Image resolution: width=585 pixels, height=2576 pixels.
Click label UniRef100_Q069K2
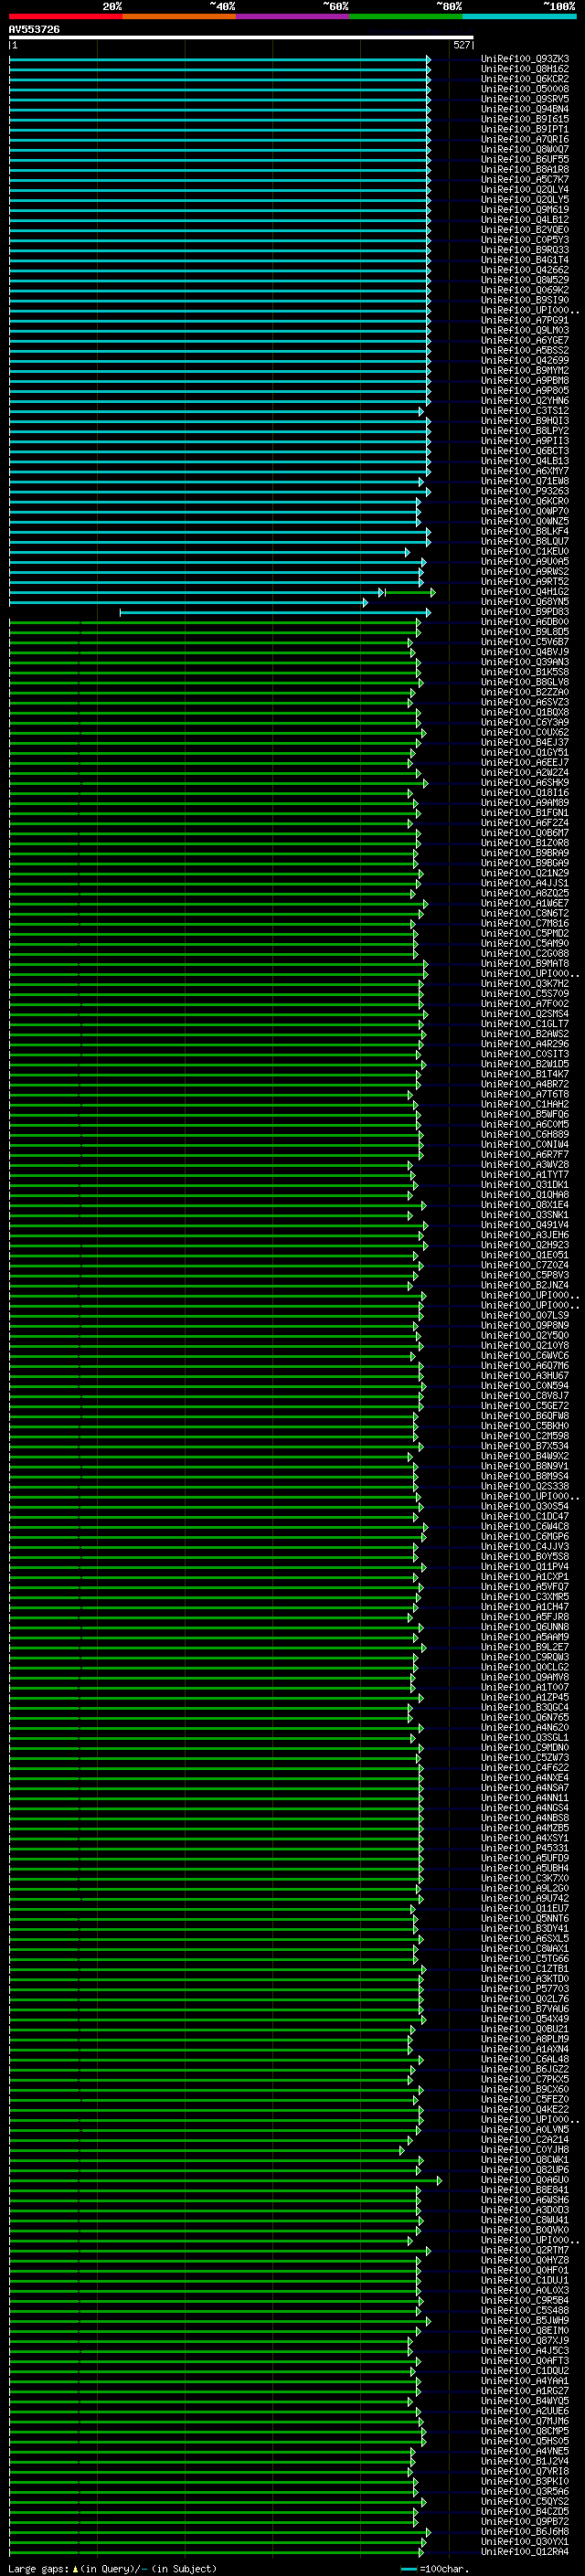(525, 290)
